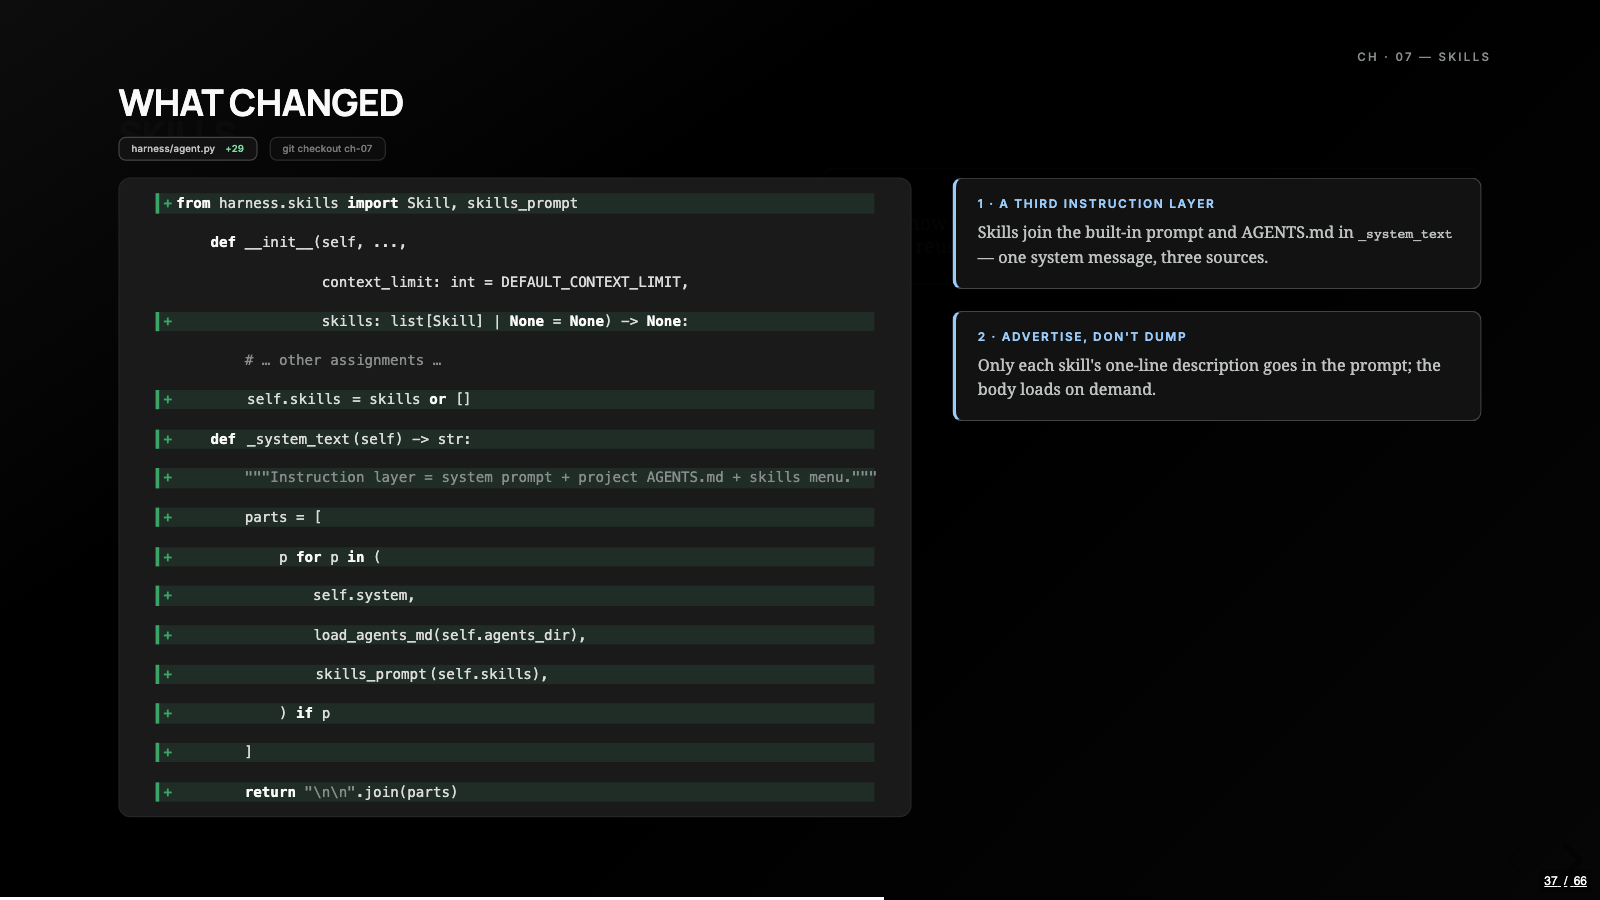Click the CH · 07 — SKILLS label
1600x900 pixels.
click(x=1423, y=57)
